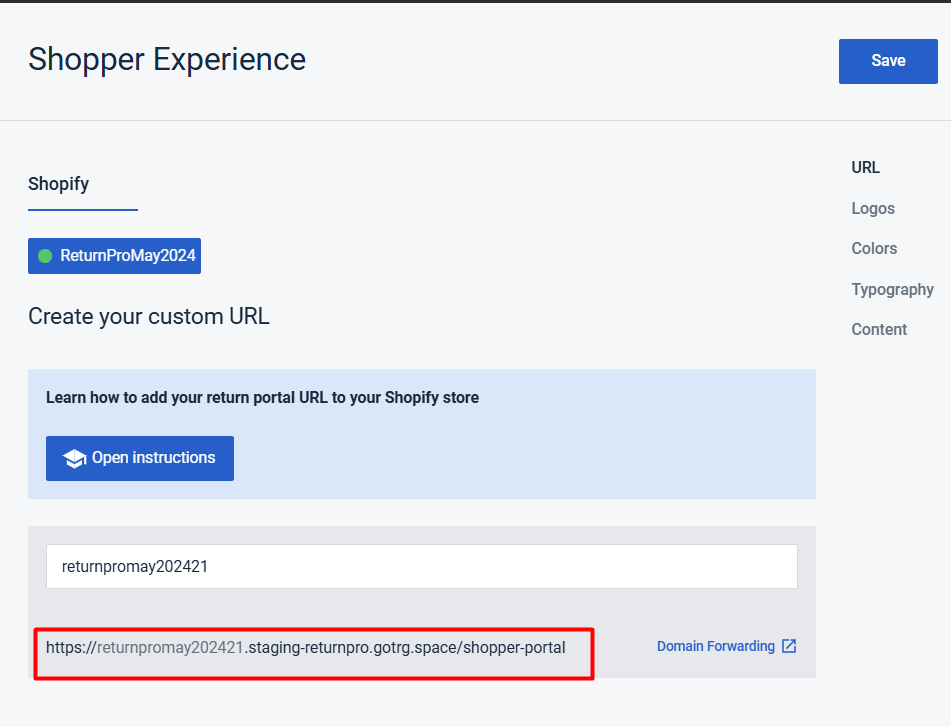
Task: Click the graduation cap icon
Action: tap(75, 458)
